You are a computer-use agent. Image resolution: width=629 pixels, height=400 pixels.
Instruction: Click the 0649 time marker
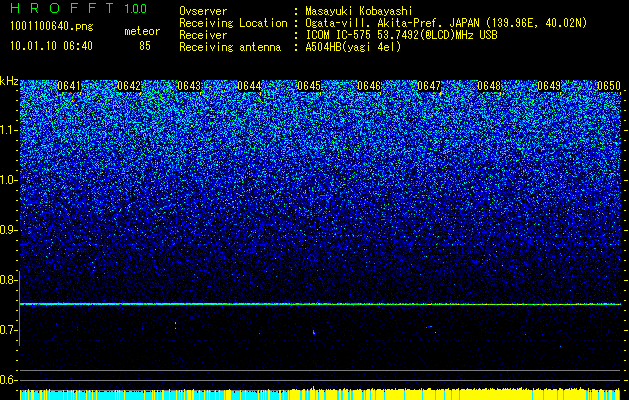coord(549,86)
